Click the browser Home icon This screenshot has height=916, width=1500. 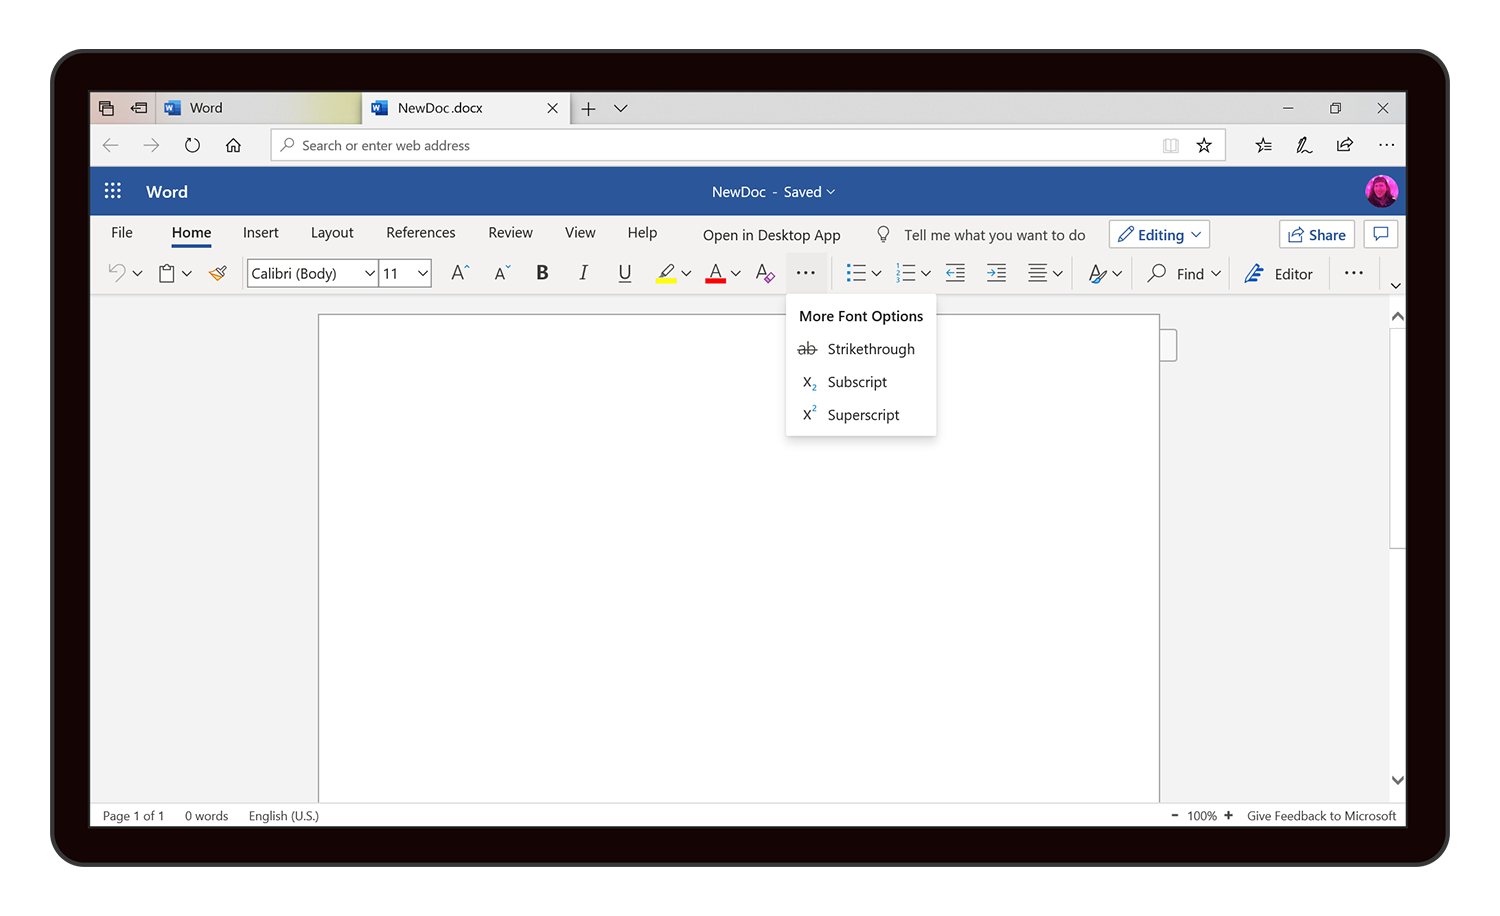tap(233, 145)
